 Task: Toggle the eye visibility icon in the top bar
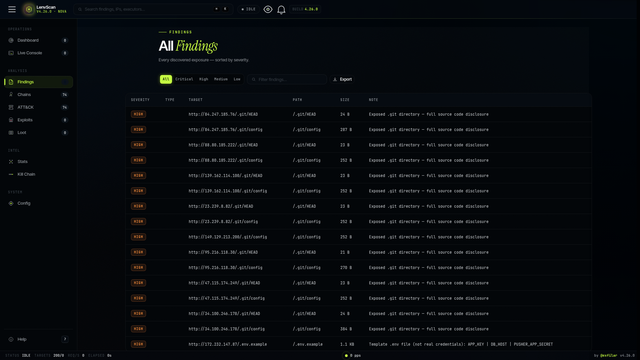tap(268, 9)
